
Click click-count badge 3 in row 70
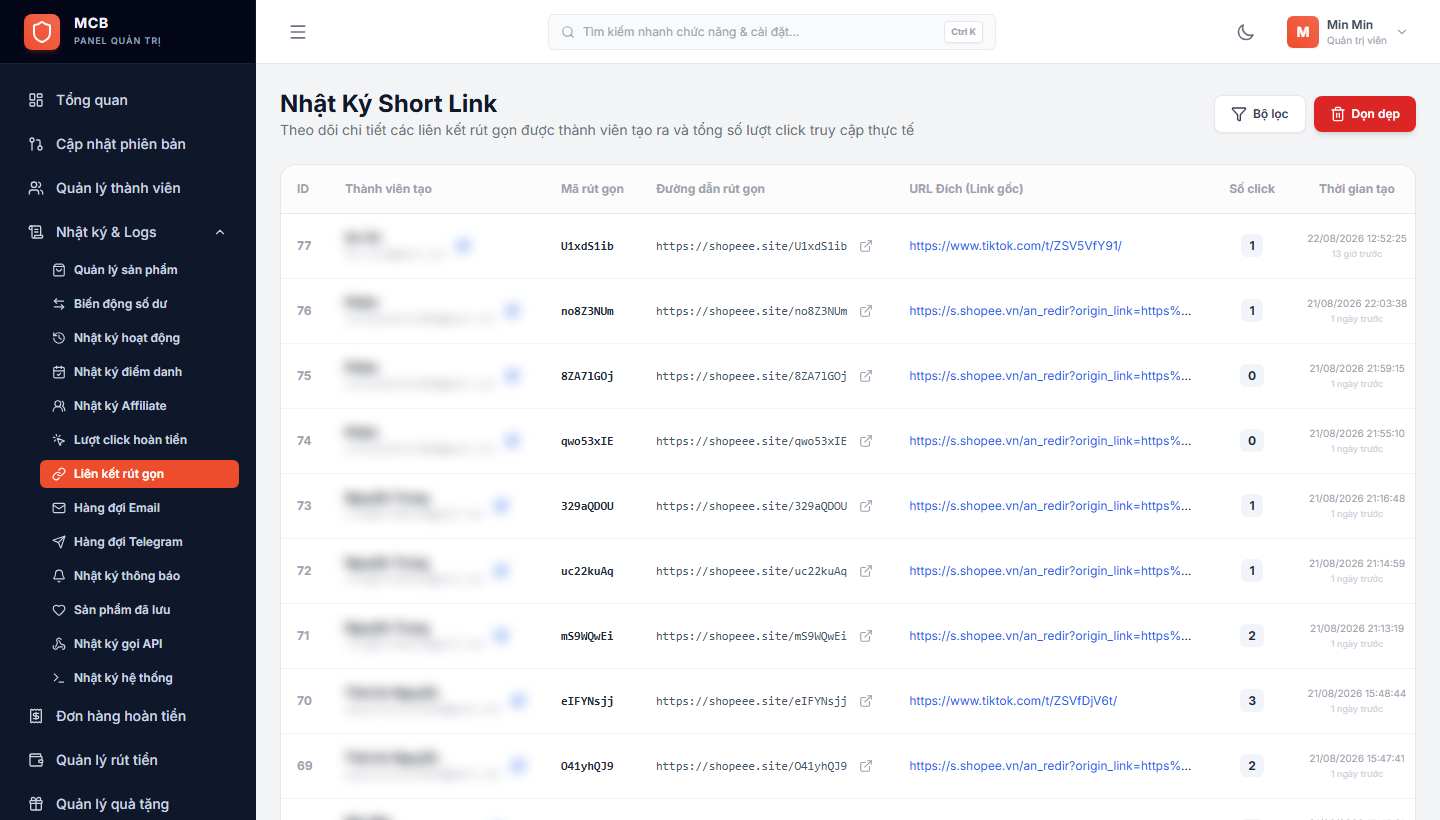(x=1252, y=701)
